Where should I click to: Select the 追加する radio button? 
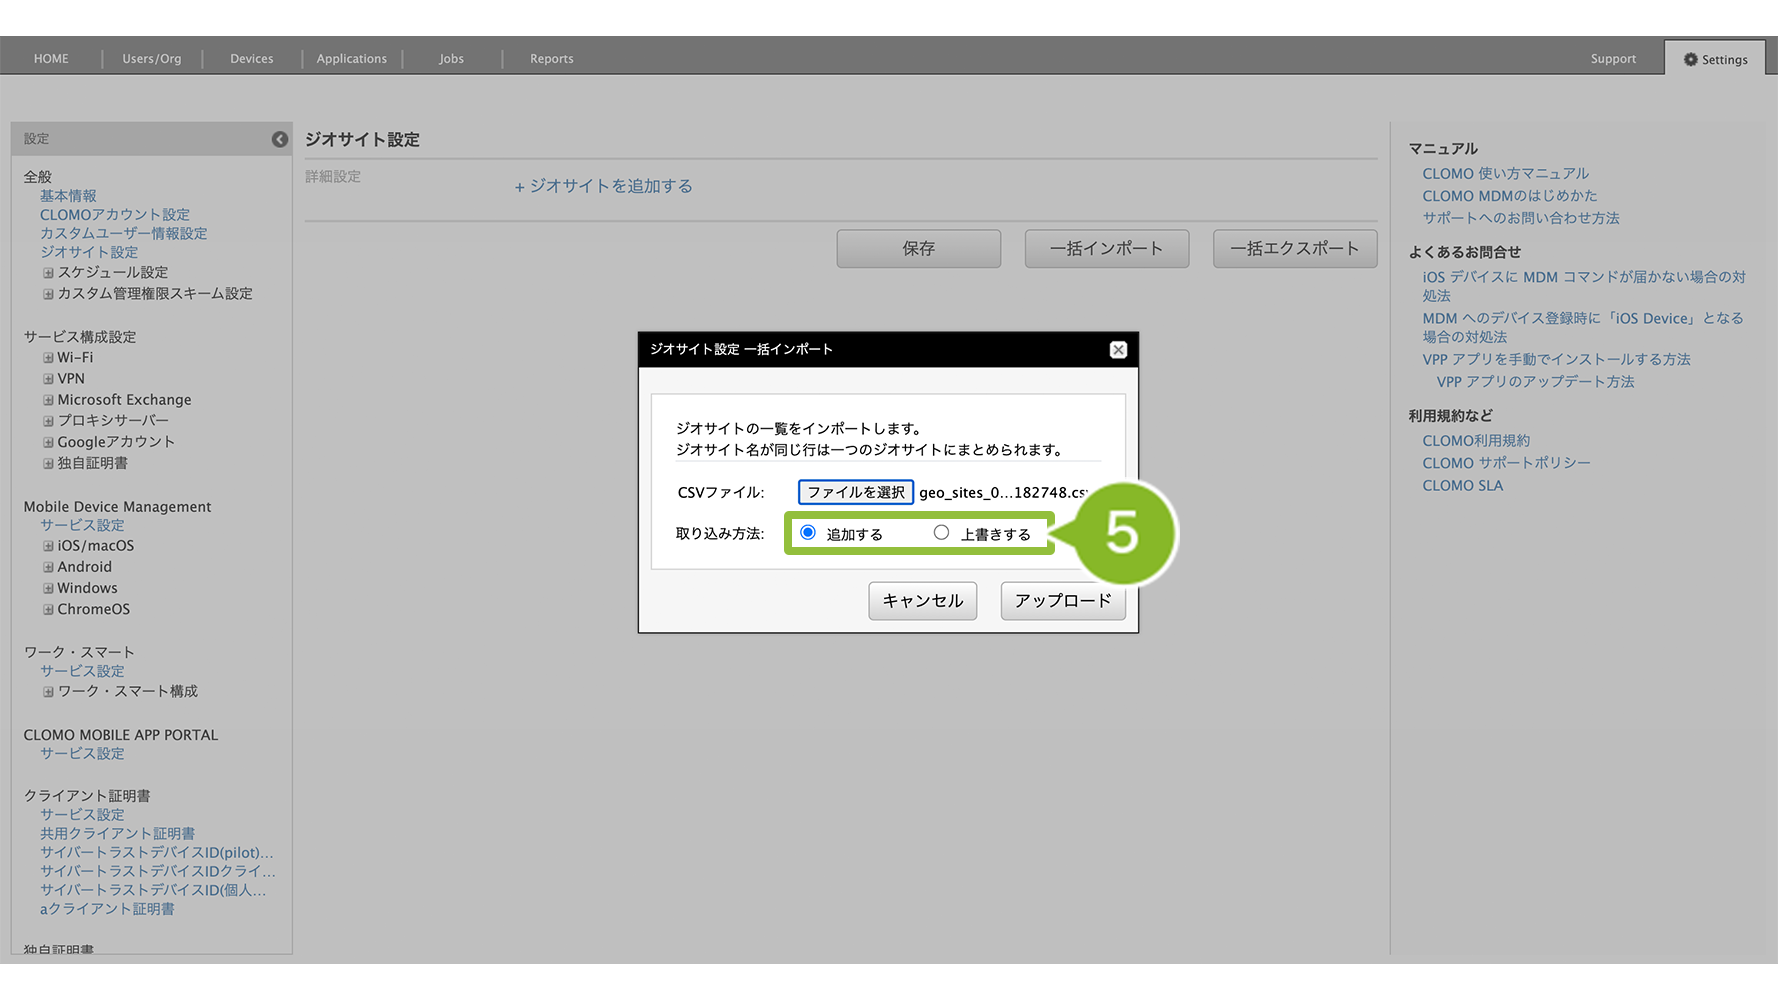[x=808, y=533]
